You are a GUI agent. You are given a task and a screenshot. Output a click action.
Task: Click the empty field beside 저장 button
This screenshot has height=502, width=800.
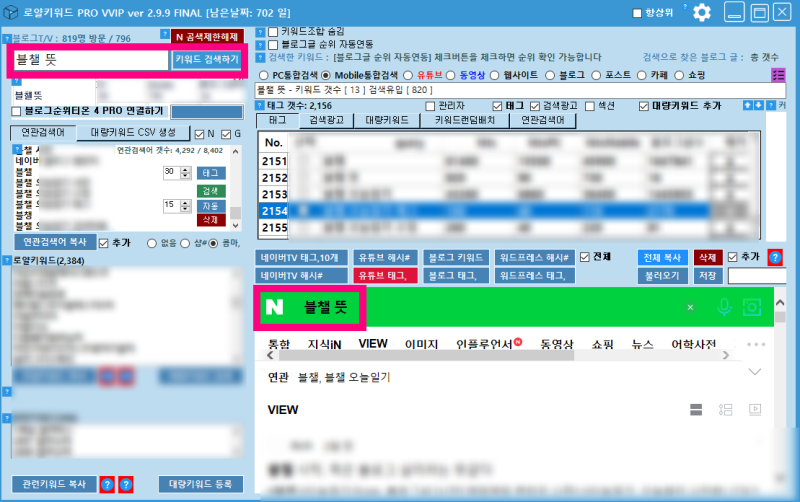coord(757,276)
